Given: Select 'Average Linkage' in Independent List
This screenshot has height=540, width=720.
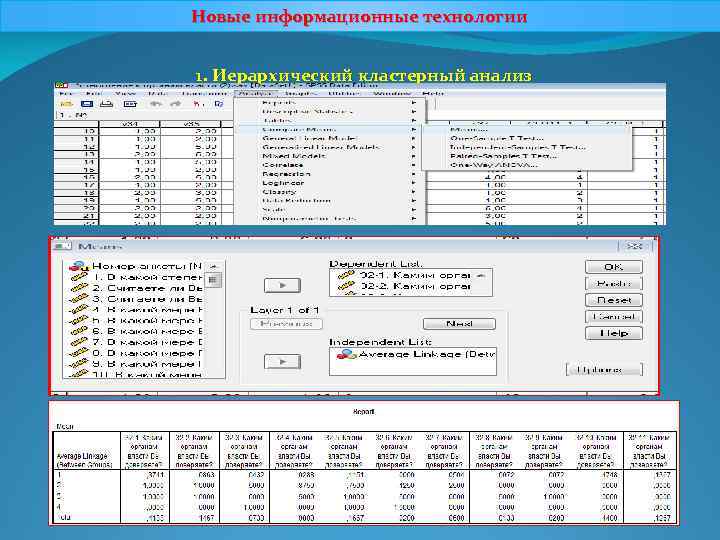Looking at the screenshot, I should 416,354.
